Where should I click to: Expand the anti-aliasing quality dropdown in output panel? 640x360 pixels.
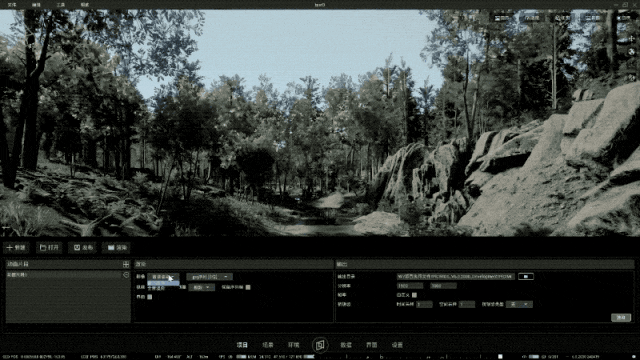click(519, 304)
